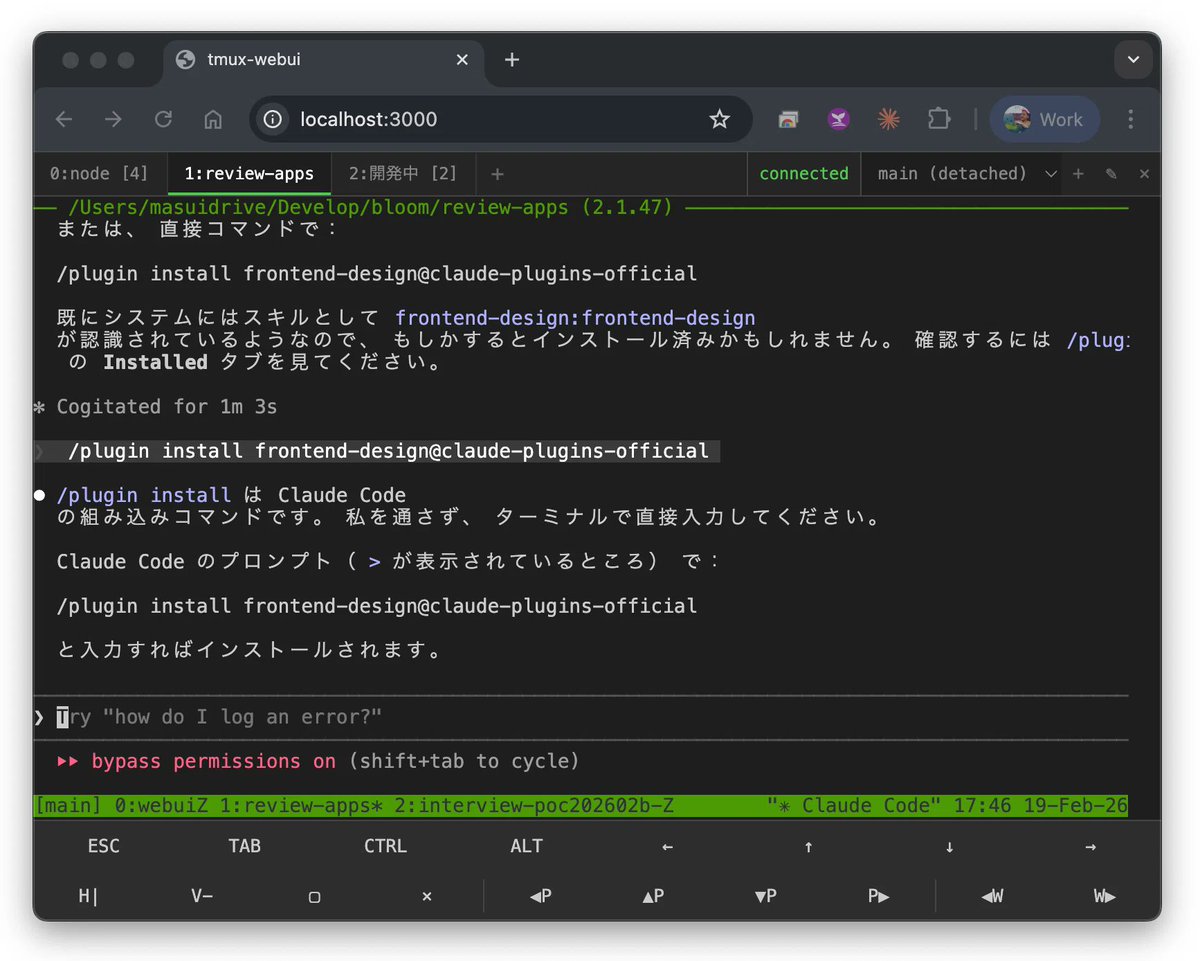Reload the localhost:3000 page
The width and height of the screenshot is (1200, 961).
tap(163, 120)
